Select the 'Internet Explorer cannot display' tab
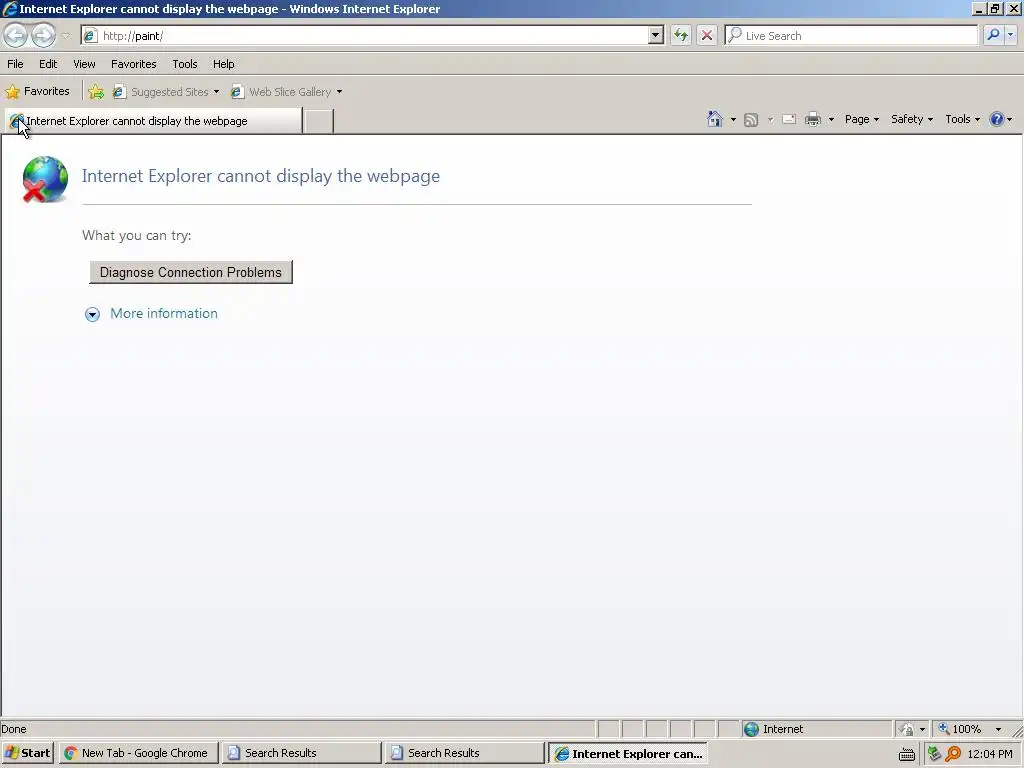This screenshot has width=1024, height=768. point(153,121)
